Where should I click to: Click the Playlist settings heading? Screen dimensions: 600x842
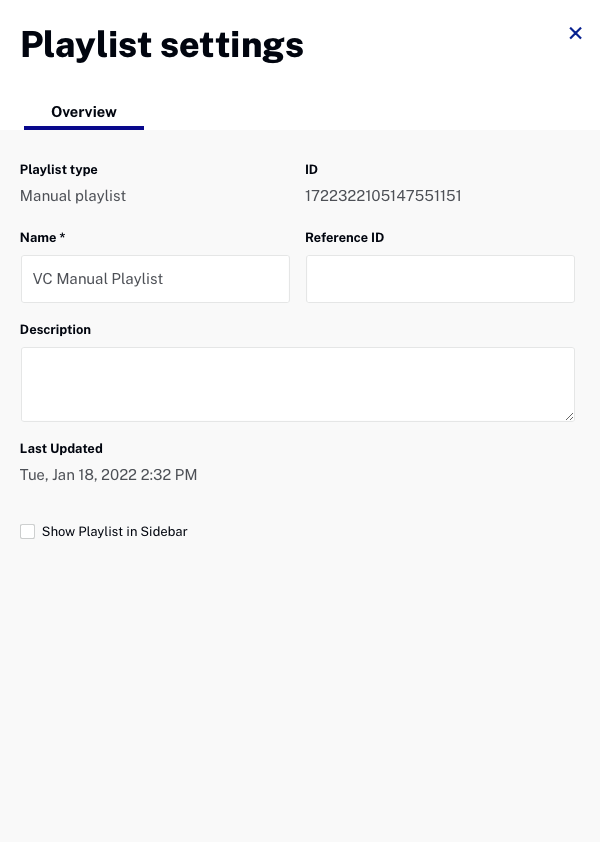click(162, 45)
